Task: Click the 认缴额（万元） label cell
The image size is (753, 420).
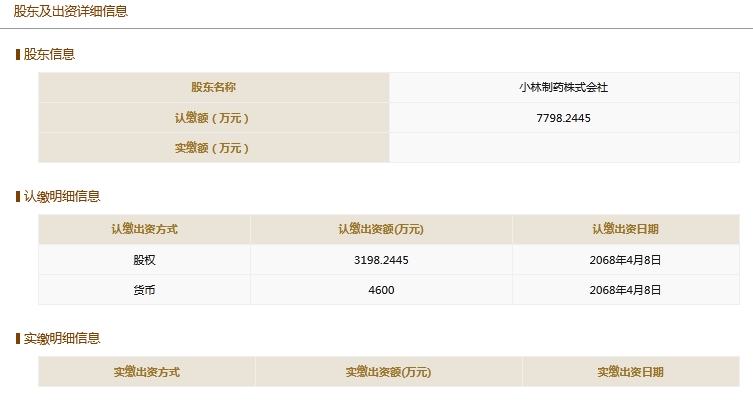Action: pos(214,118)
